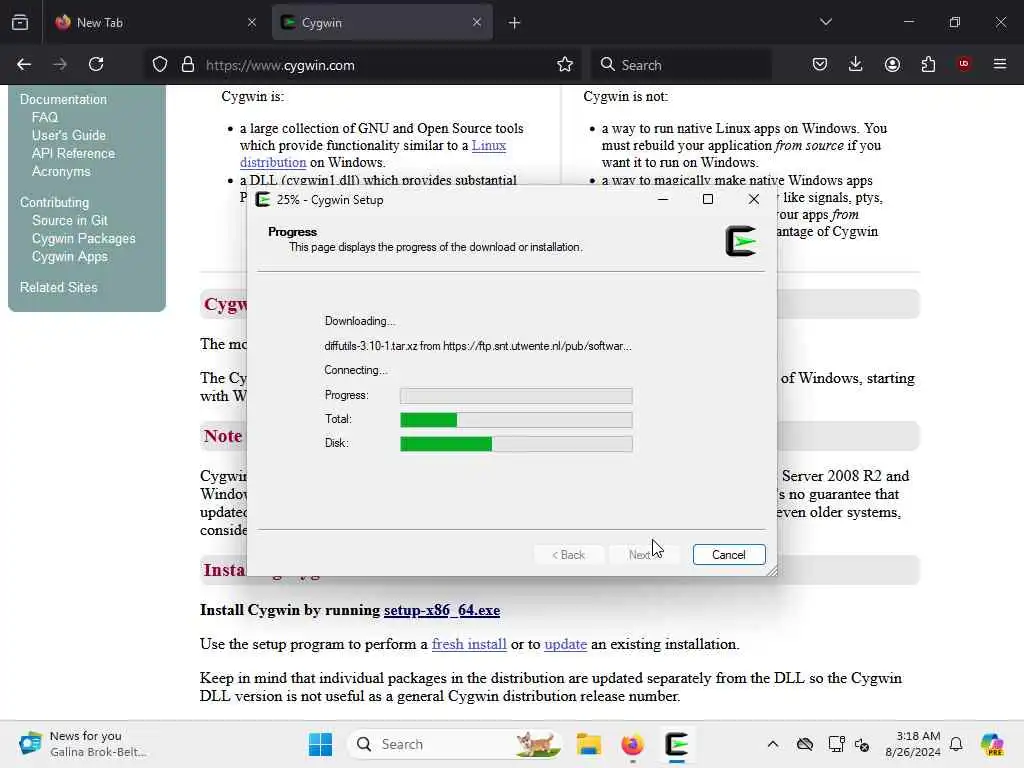Image resolution: width=1024 pixels, height=768 pixels.
Task: Open Firefox from the taskbar
Action: (x=632, y=744)
